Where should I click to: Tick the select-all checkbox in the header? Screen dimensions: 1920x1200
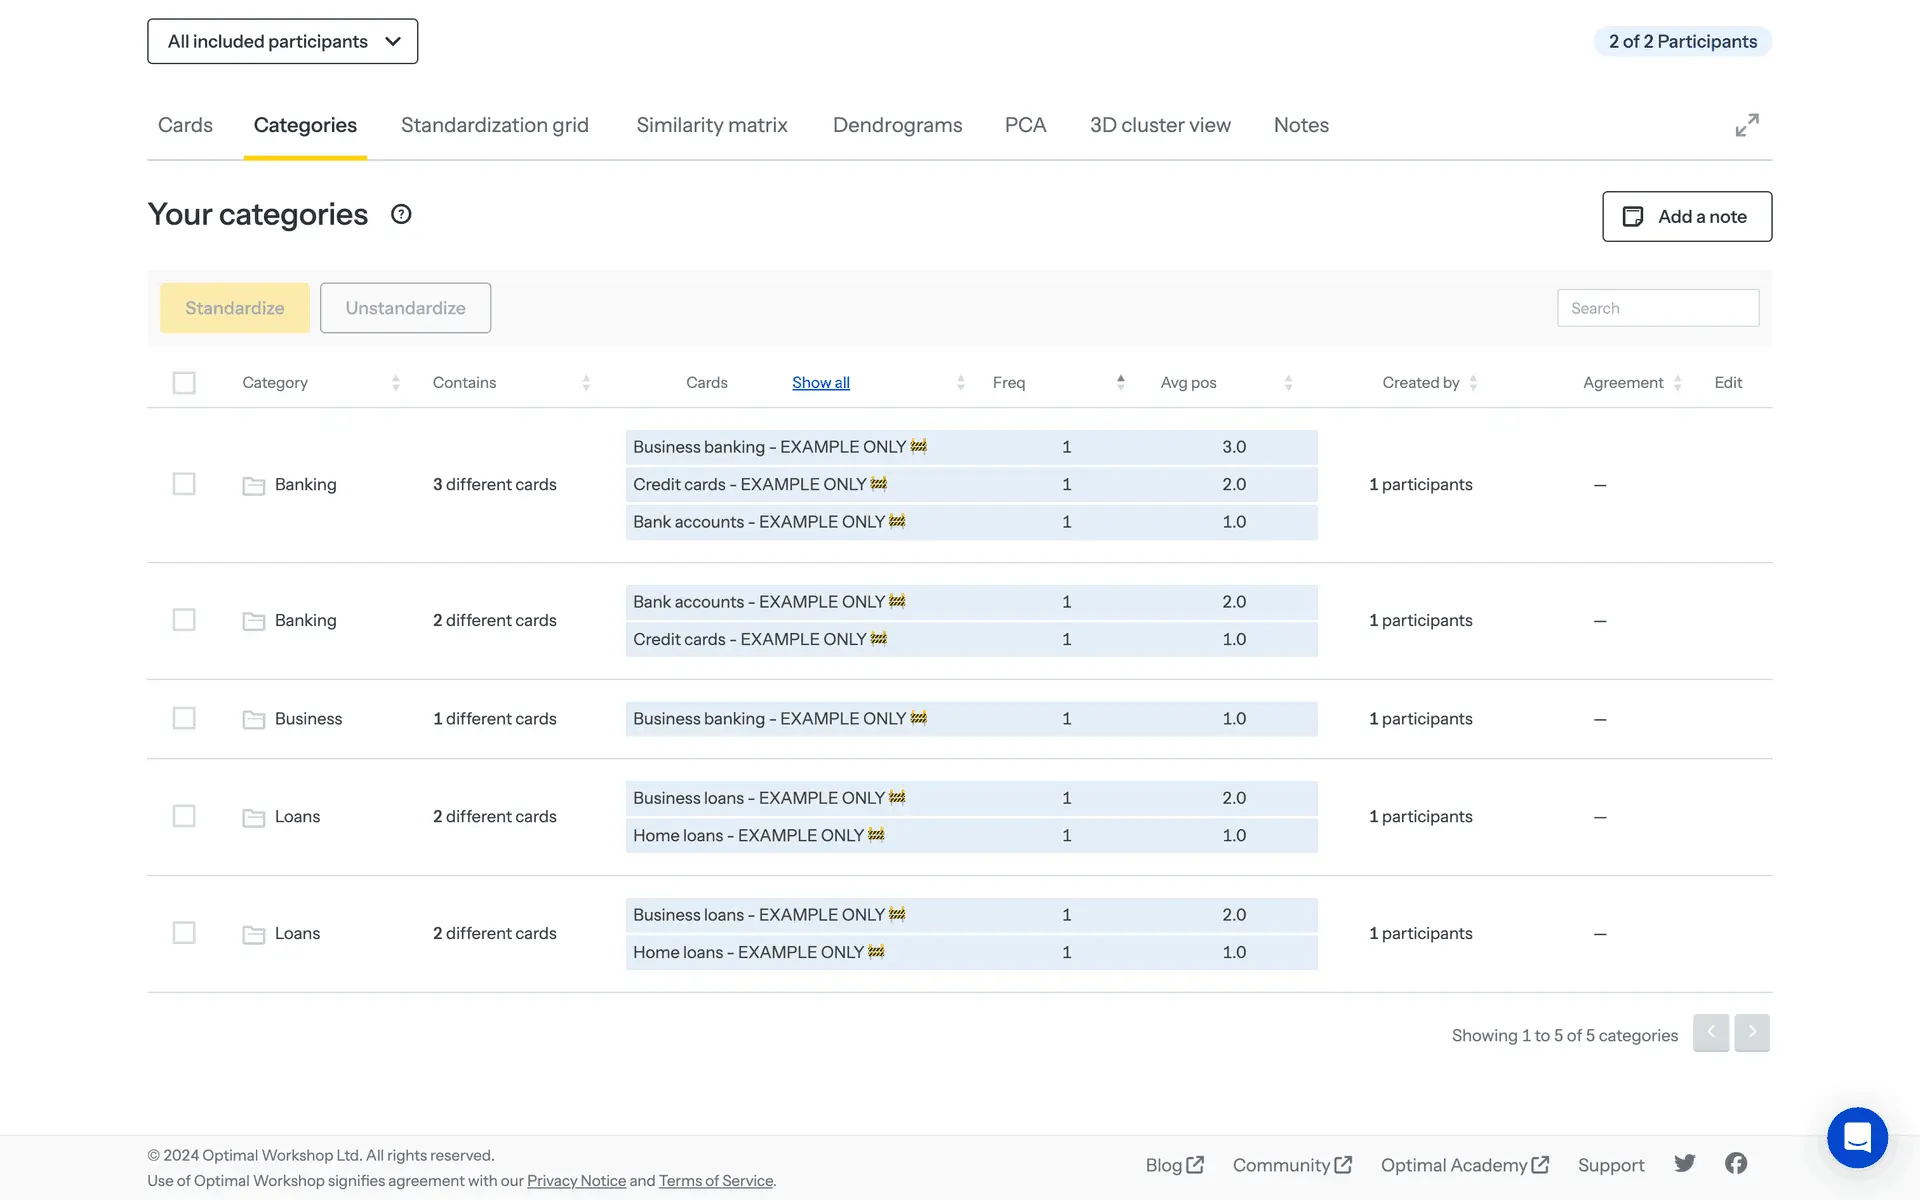point(184,383)
